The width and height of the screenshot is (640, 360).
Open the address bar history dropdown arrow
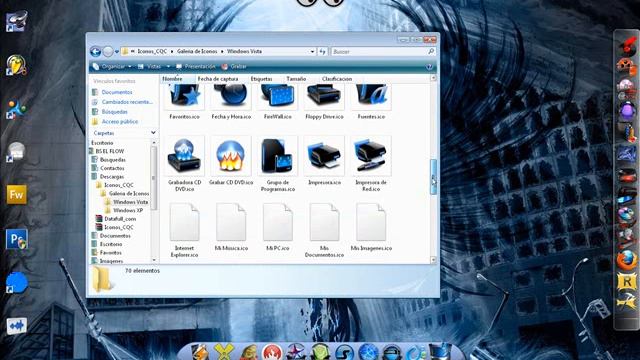pos(312,52)
